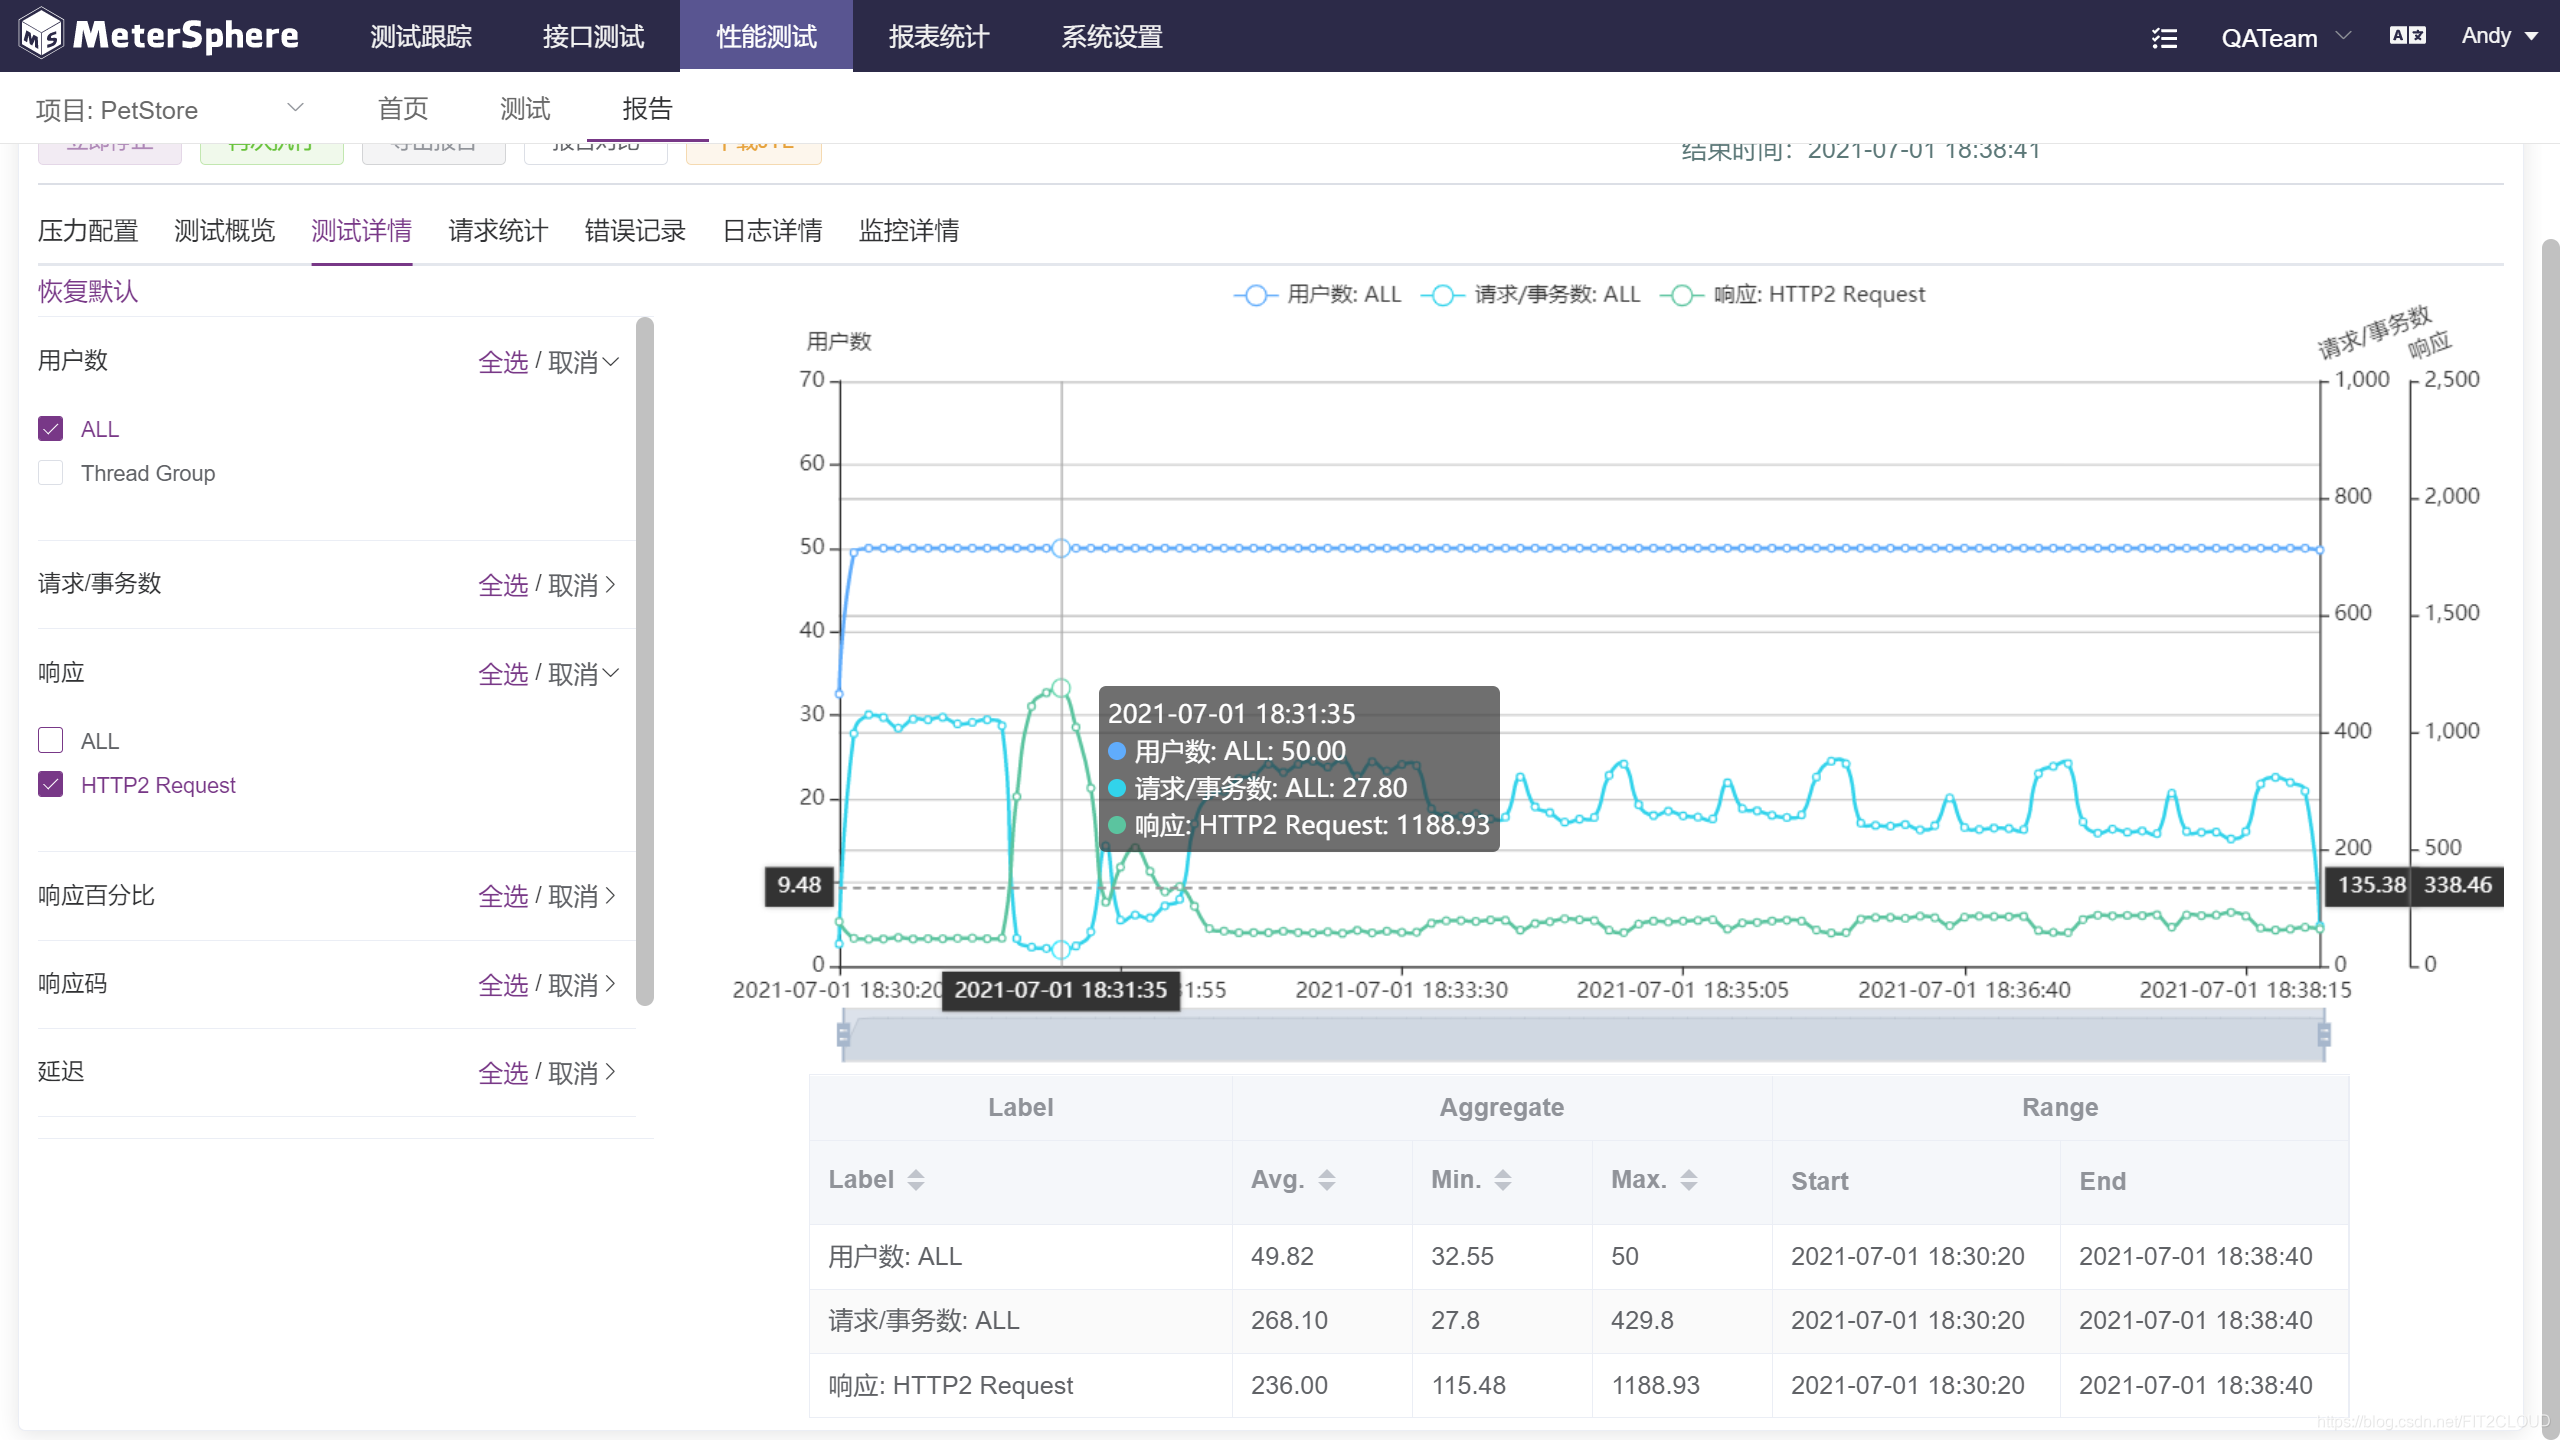
Task: Sort table by Max. column arrows
Action: (x=1689, y=1180)
